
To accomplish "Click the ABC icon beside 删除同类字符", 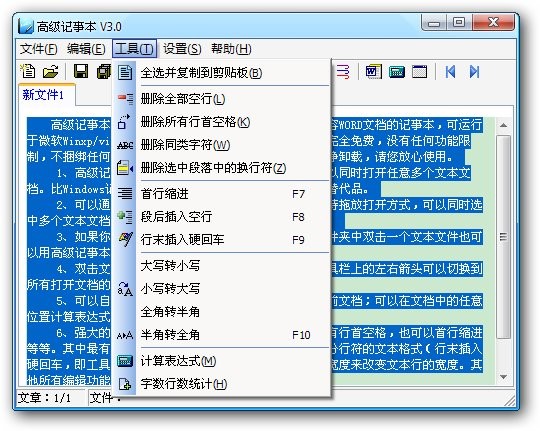I will click(125, 145).
